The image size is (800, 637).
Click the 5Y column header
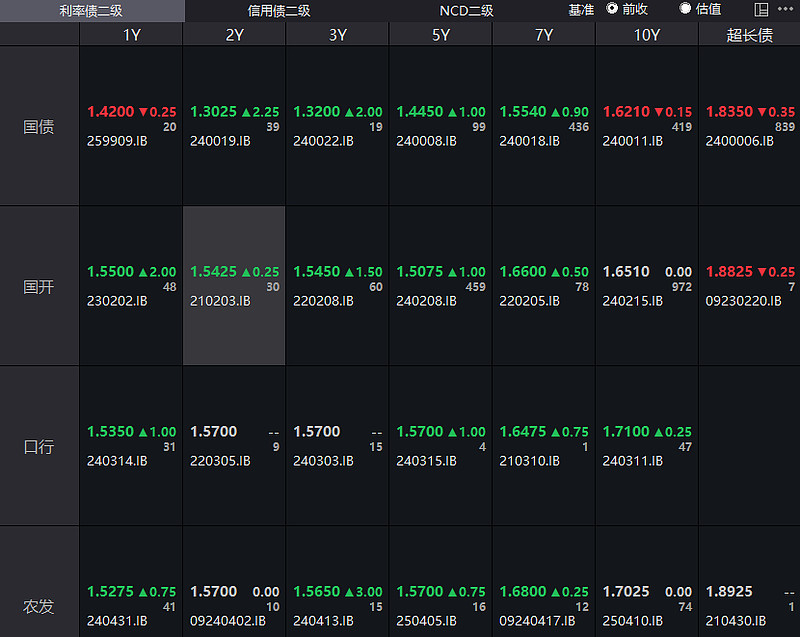(x=440, y=35)
